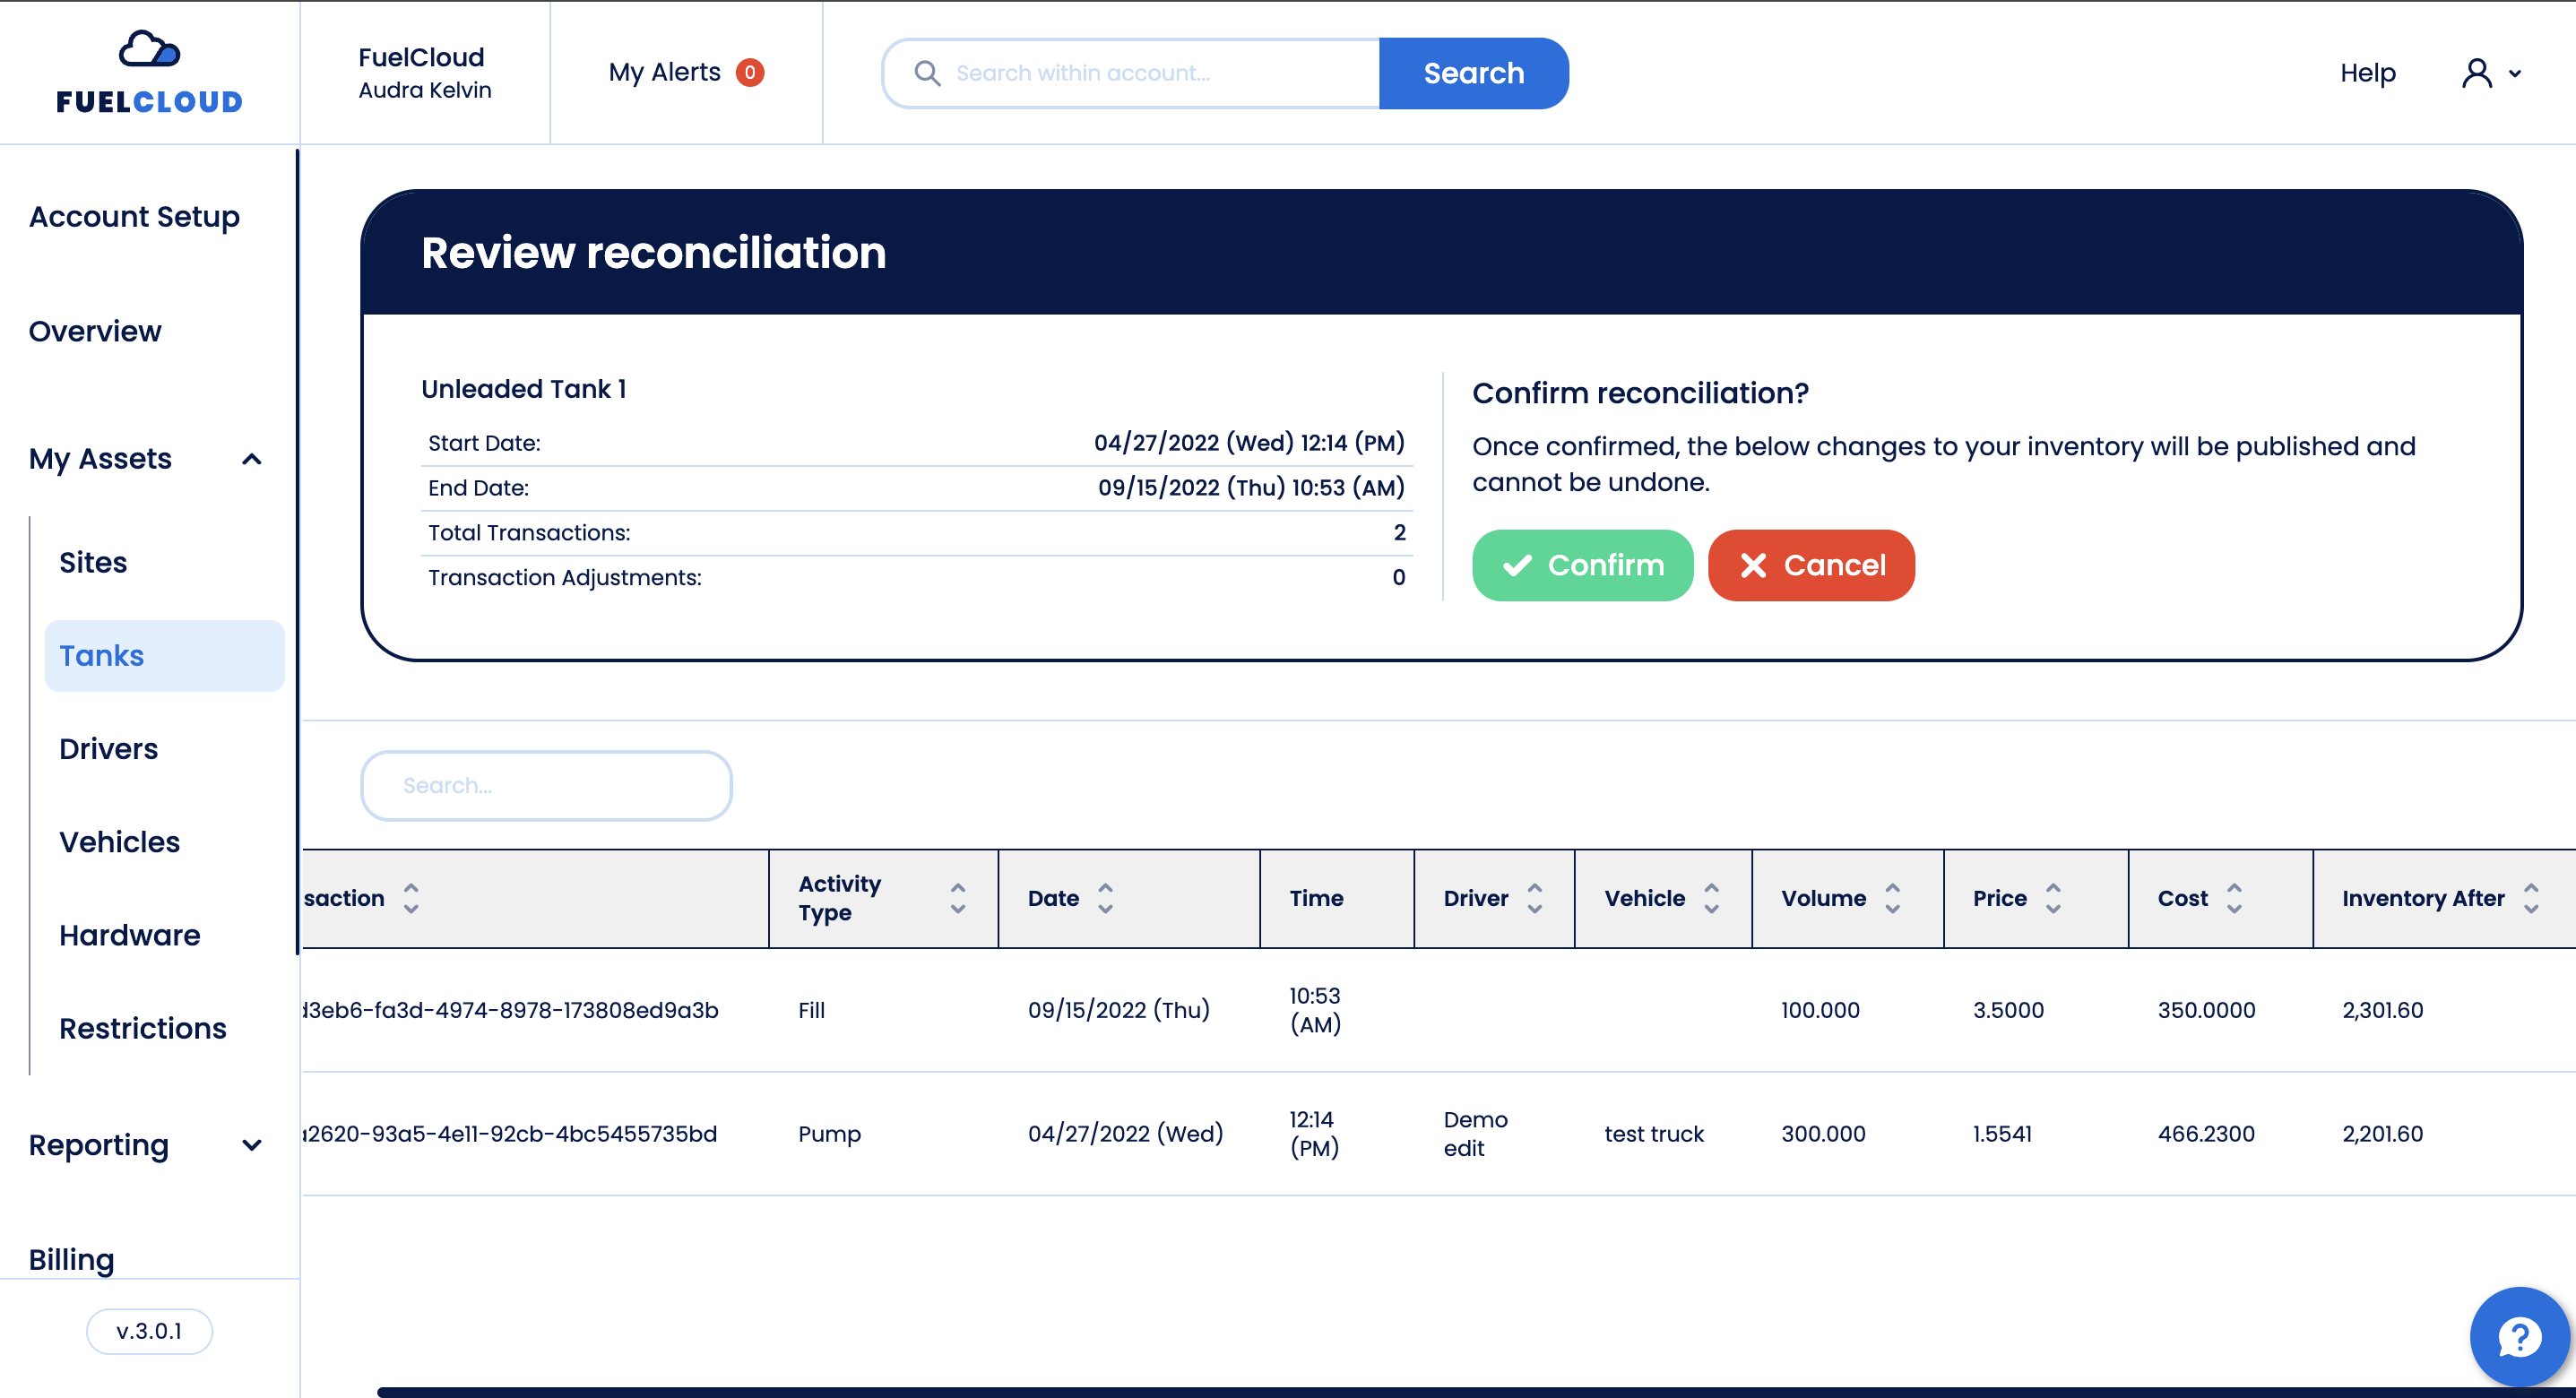Sort table by Cost column arrows

pos(2234,898)
